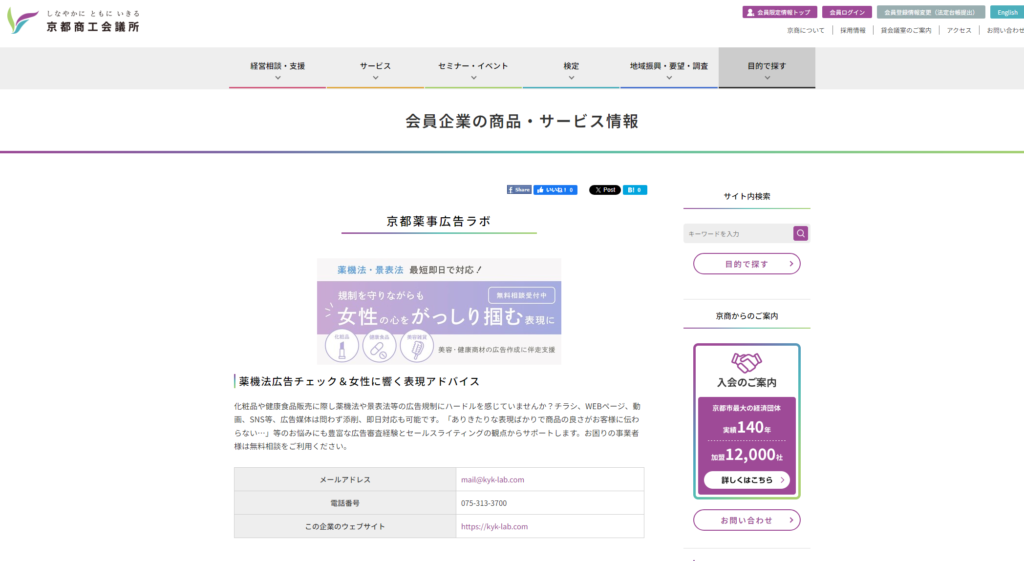Open 会員限定情報トップ with person icon

pyautogui.click(x=780, y=12)
